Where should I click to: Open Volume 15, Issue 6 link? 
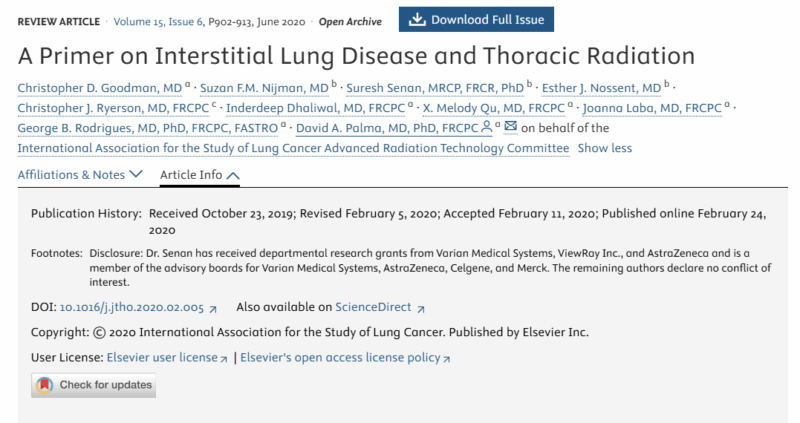(158, 21)
